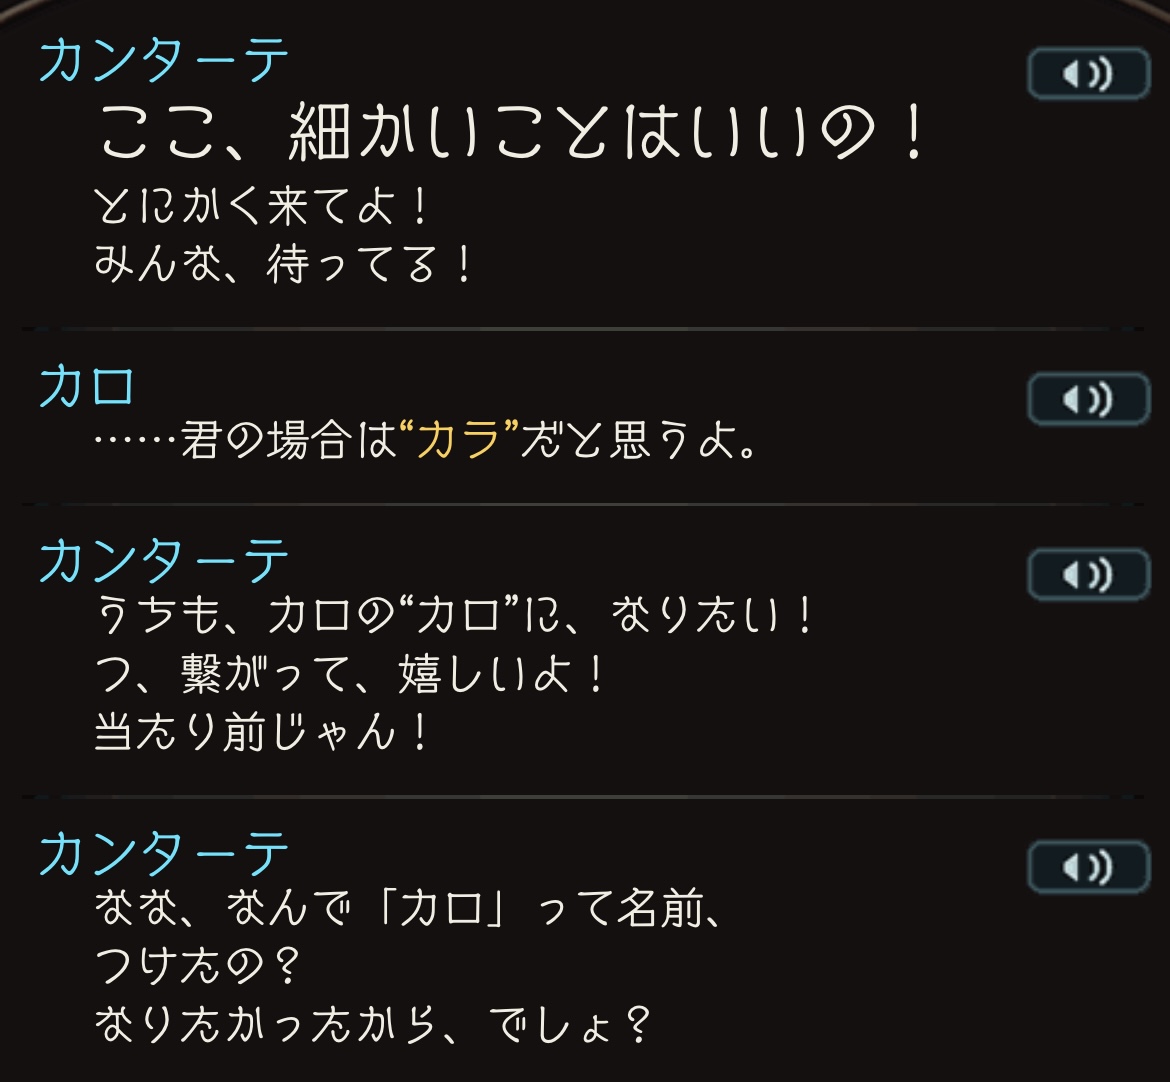Image resolution: width=1170 pixels, height=1082 pixels.
Task: Click the yellow highlighted word 'カラ'
Action: 459,440
